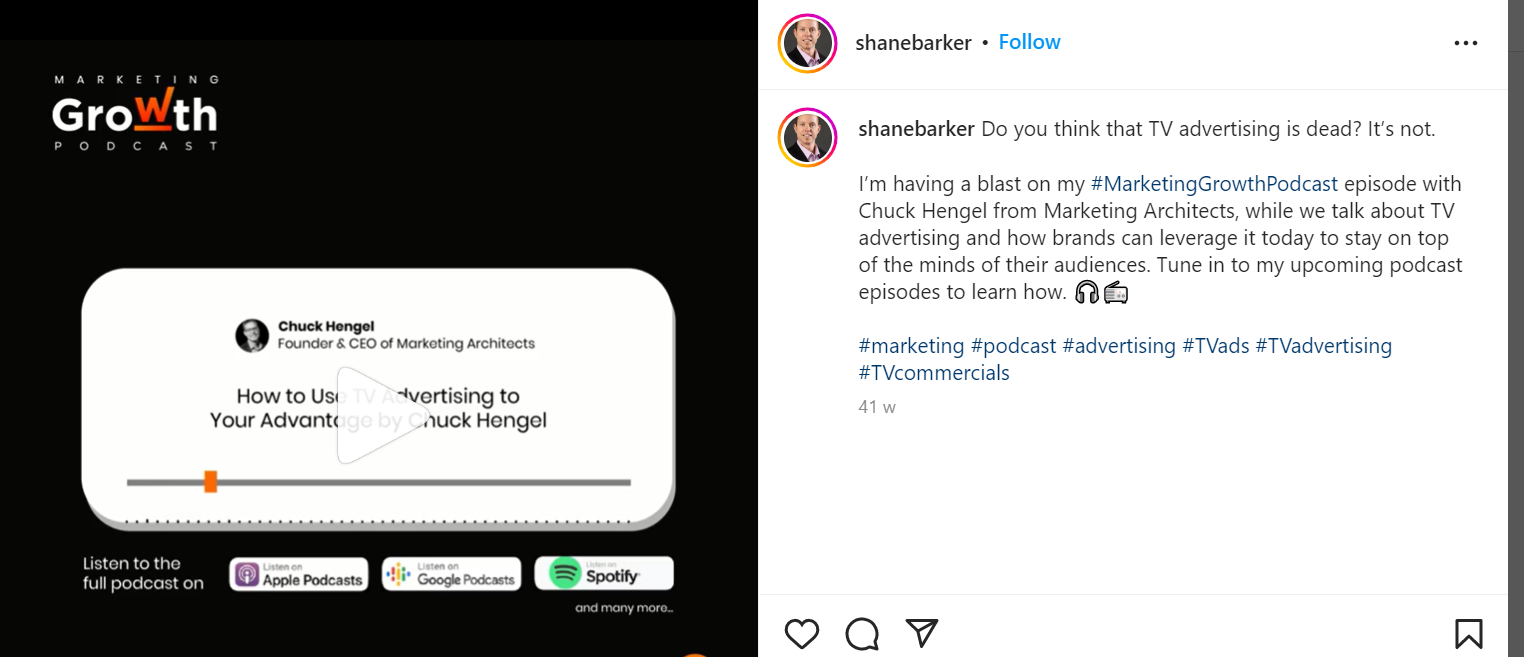Click the 41 w timestamp
This screenshot has width=1524, height=657.
coord(876,406)
